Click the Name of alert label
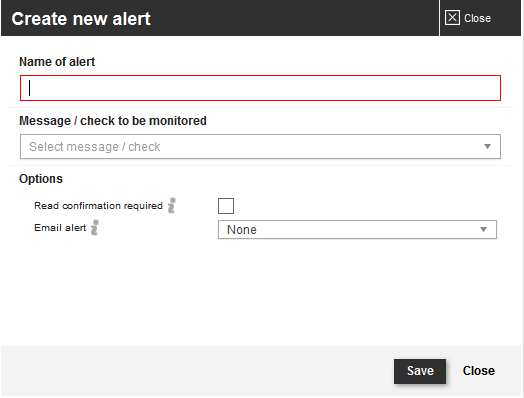The height and width of the screenshot is (398, 524). point(57,62)
